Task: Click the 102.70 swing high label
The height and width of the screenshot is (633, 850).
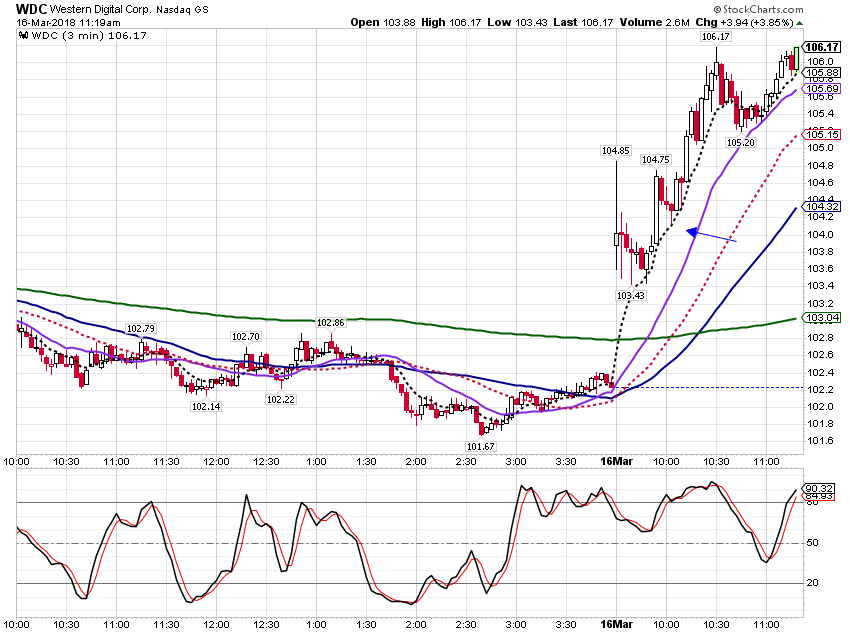Action: tap(246, 337)
